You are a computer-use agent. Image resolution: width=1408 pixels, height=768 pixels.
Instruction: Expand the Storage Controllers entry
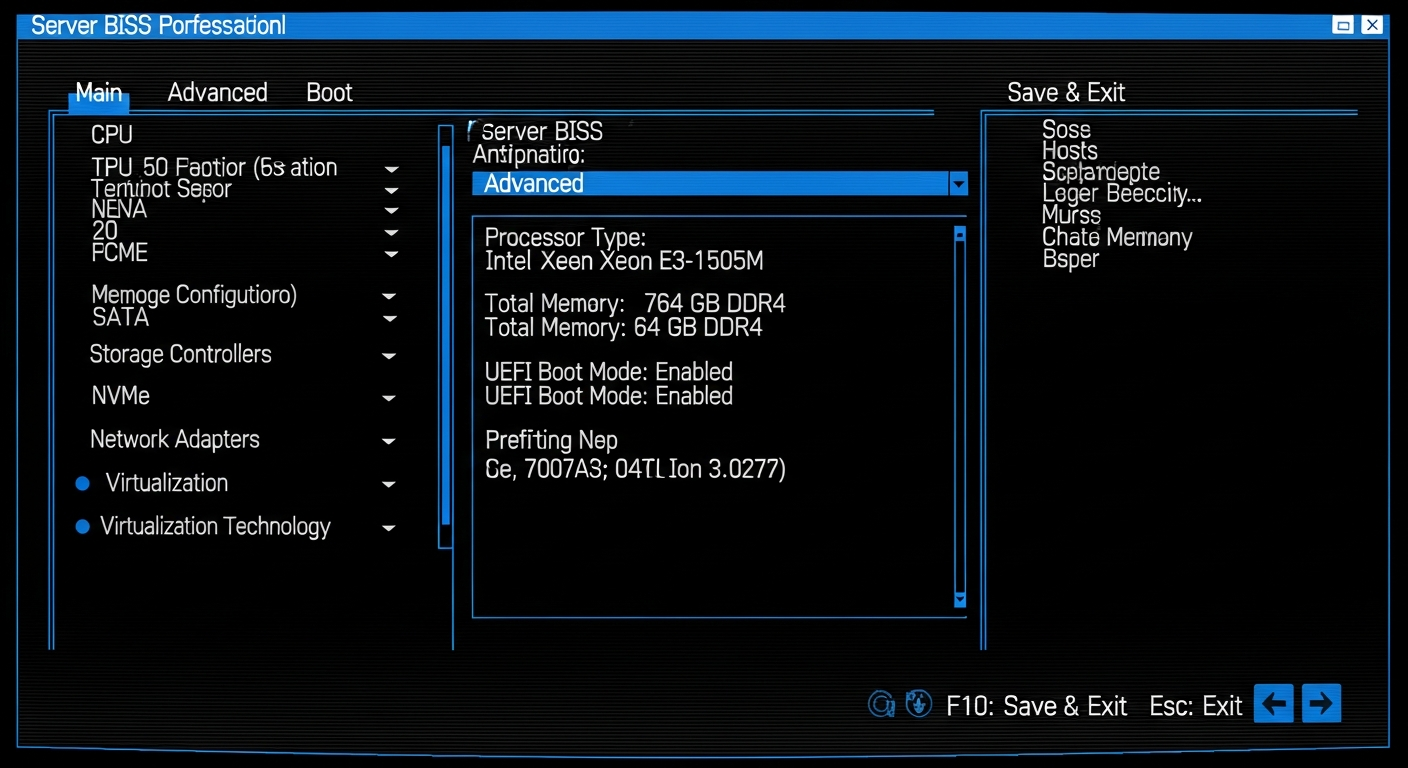(x=388, y=355)
